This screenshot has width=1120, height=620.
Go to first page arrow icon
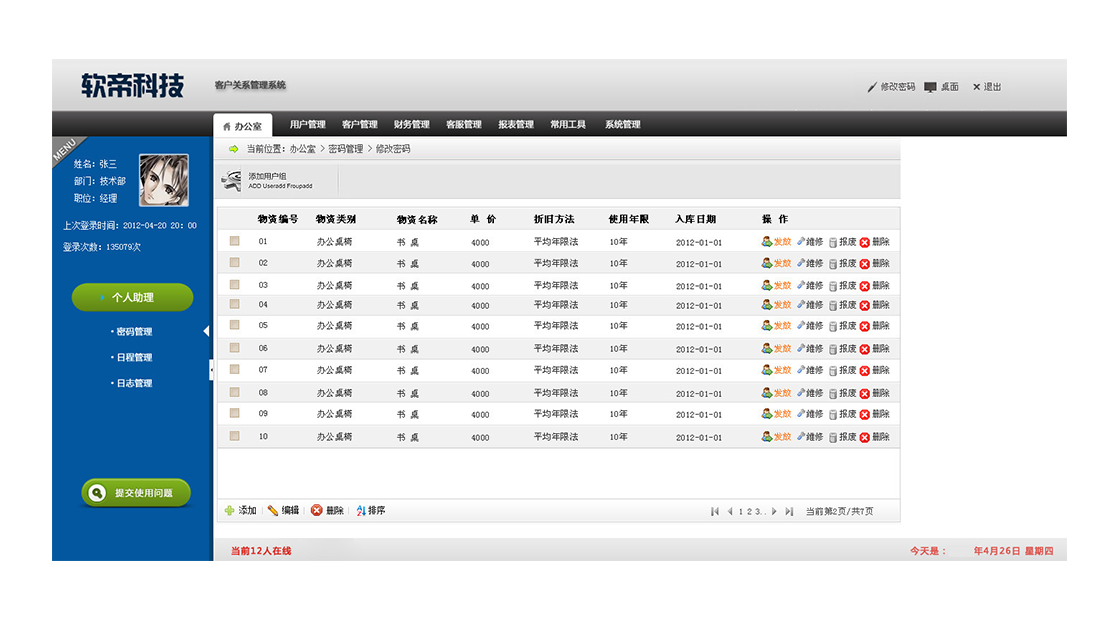click(714, 511)
